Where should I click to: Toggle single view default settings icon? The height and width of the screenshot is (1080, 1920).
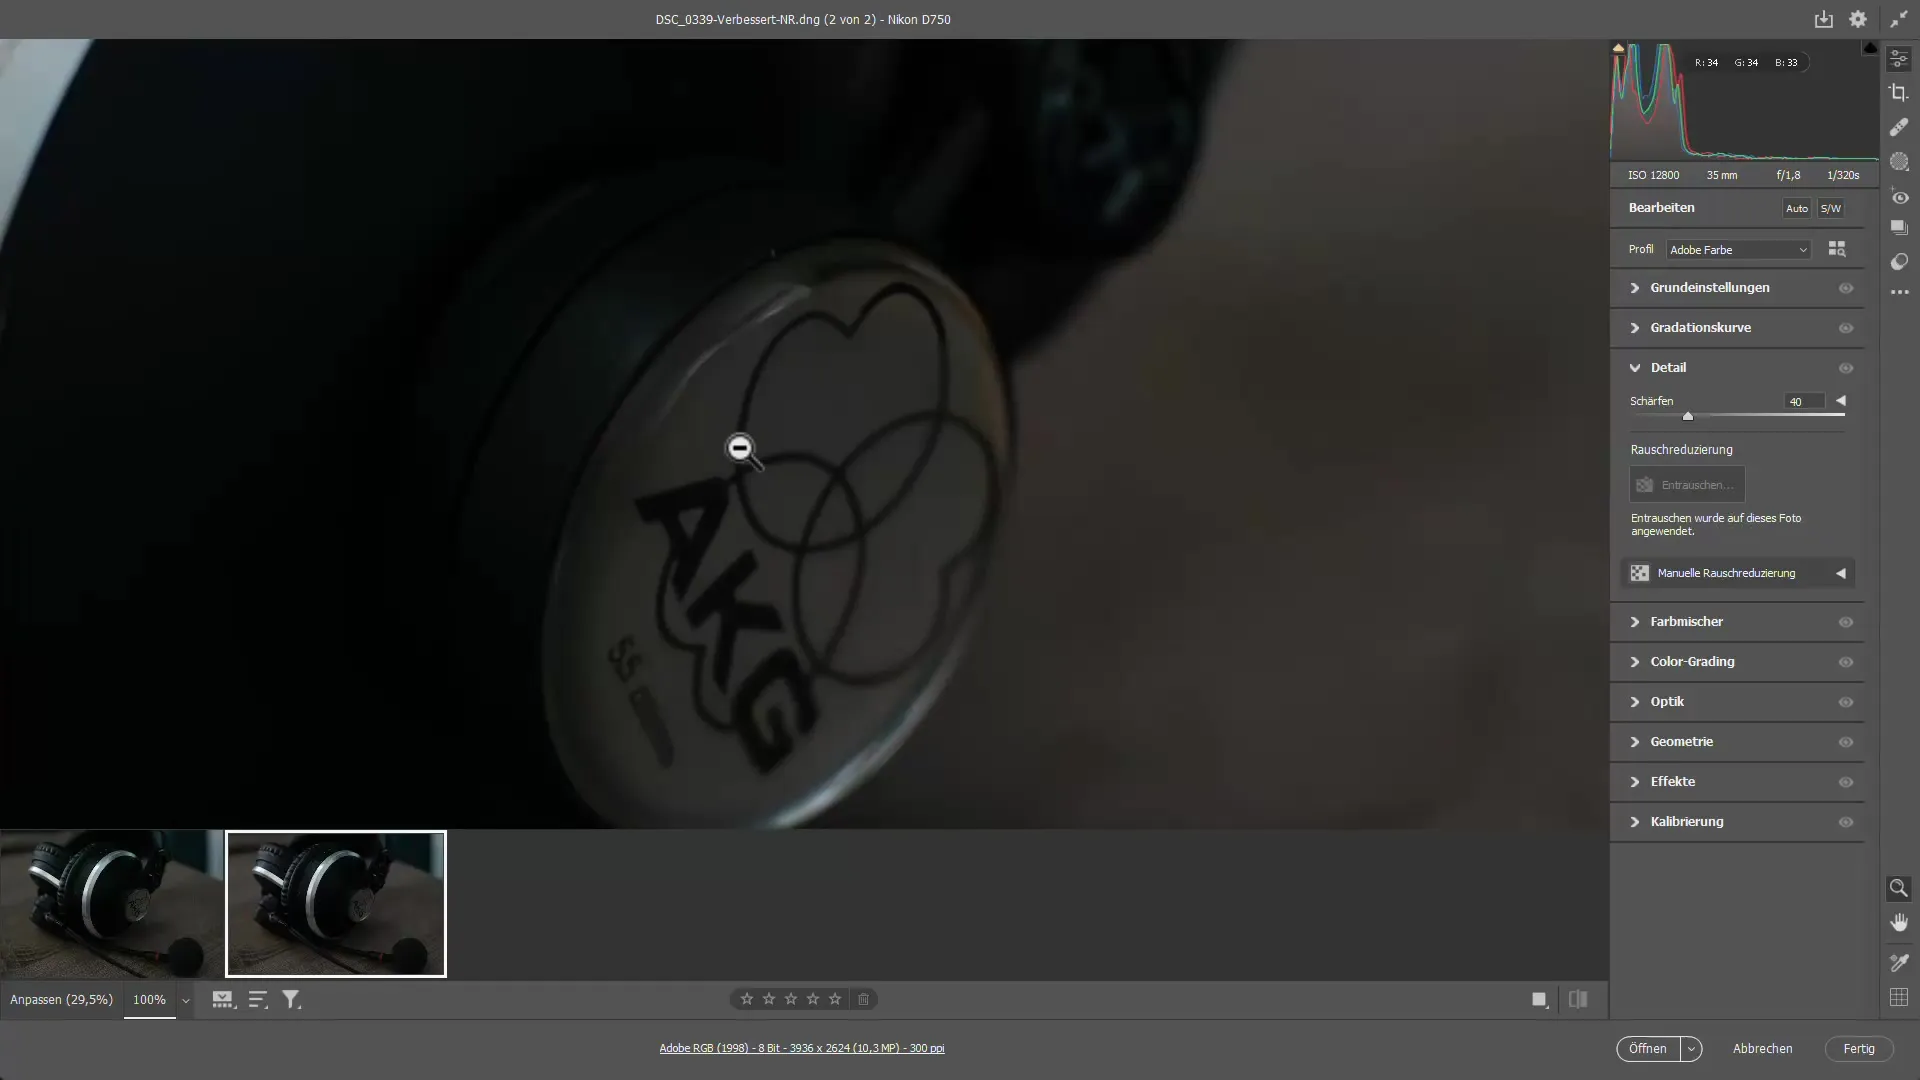pyautogui.click(x=1540, y=999)
